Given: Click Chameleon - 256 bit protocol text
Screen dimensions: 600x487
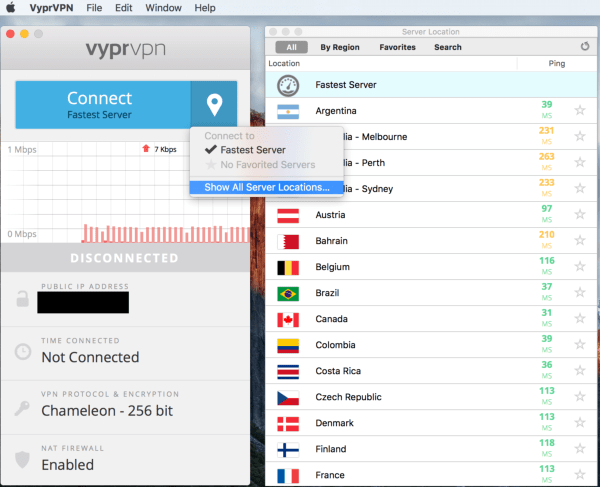Looking at the screenshot, I should tap(107, 411).
